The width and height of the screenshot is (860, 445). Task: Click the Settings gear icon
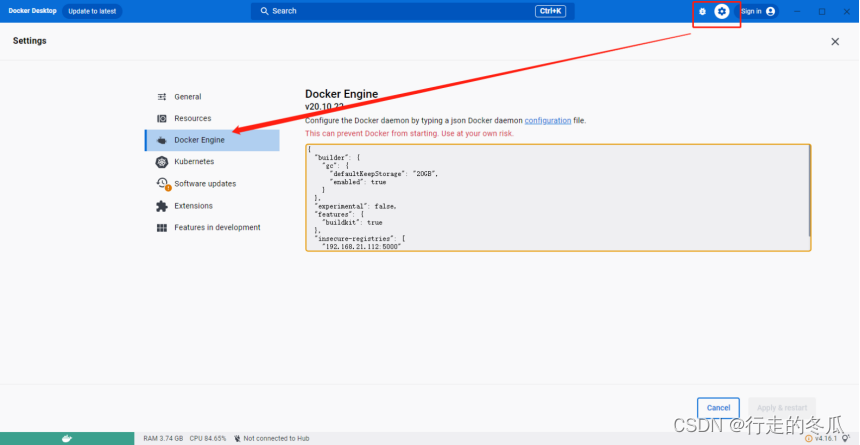point(722,11)
